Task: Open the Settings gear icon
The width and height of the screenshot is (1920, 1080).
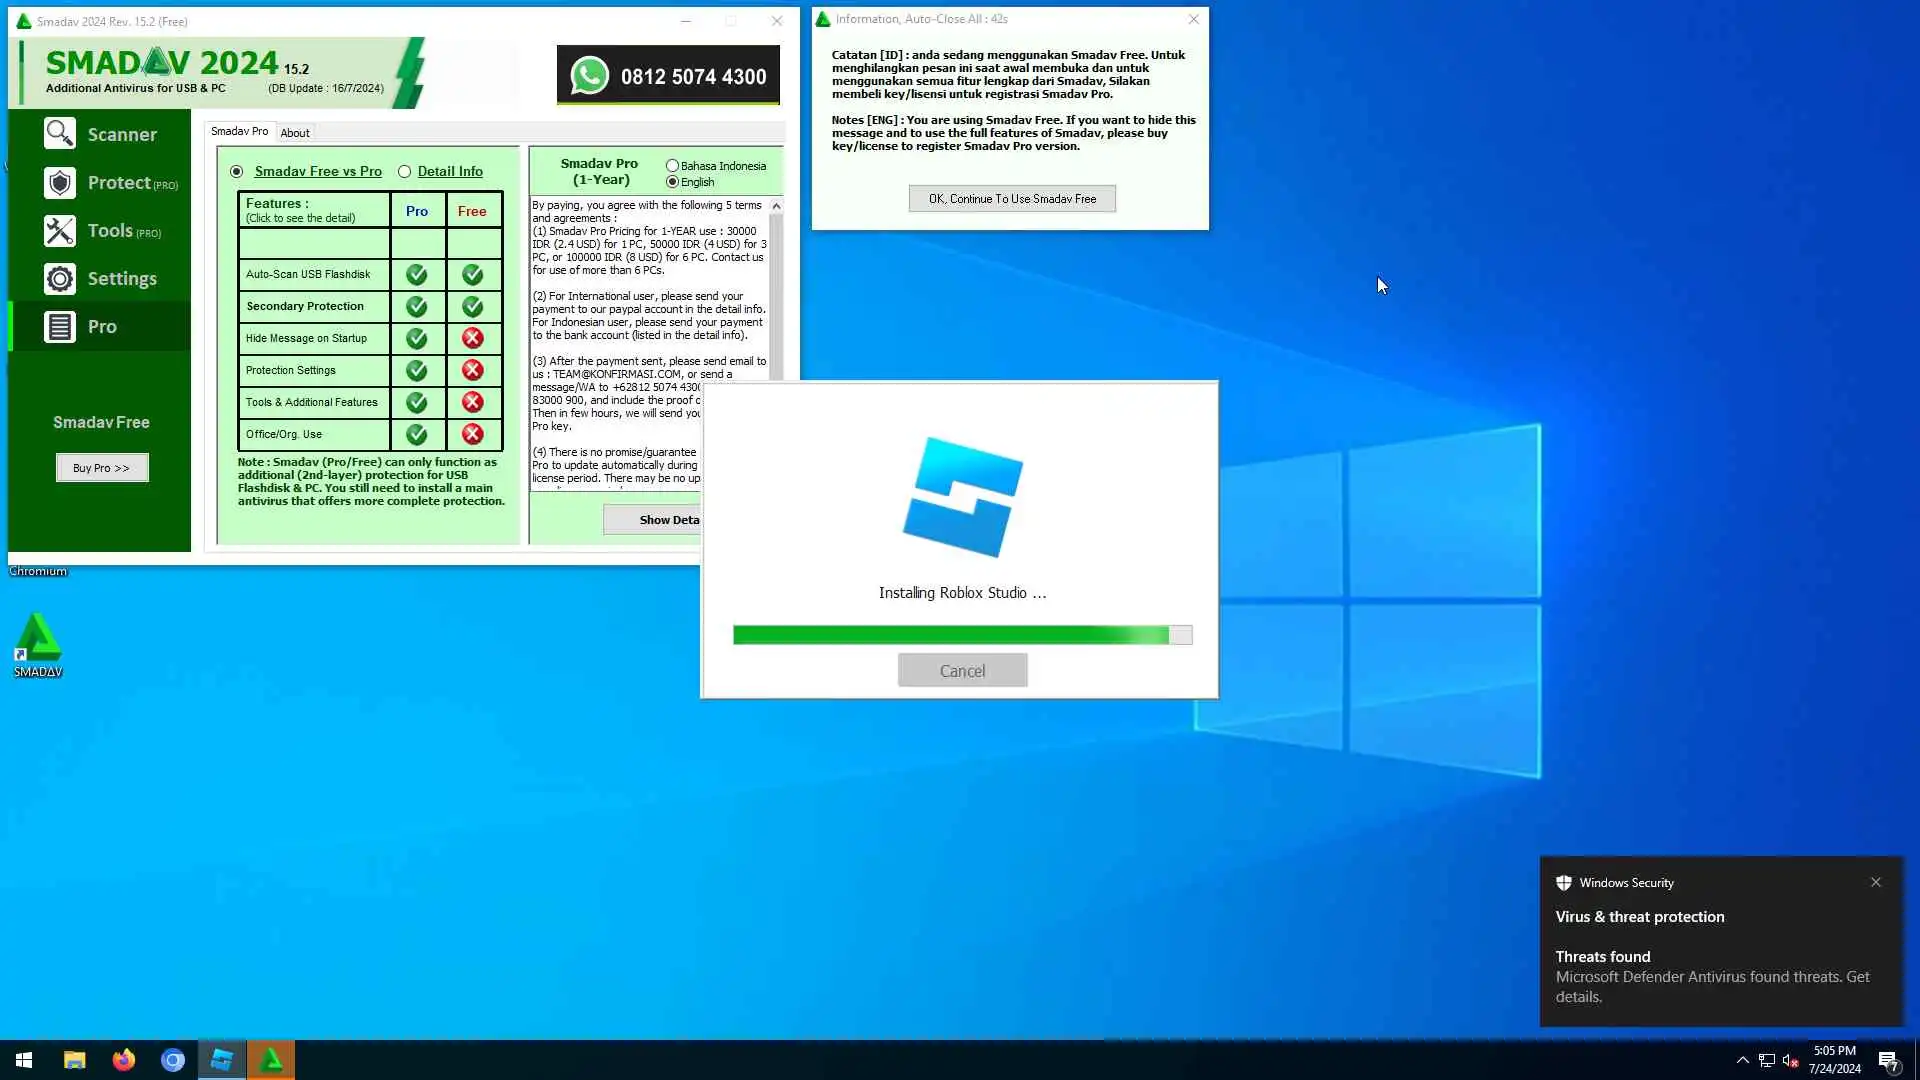Action: pos(60,279)
